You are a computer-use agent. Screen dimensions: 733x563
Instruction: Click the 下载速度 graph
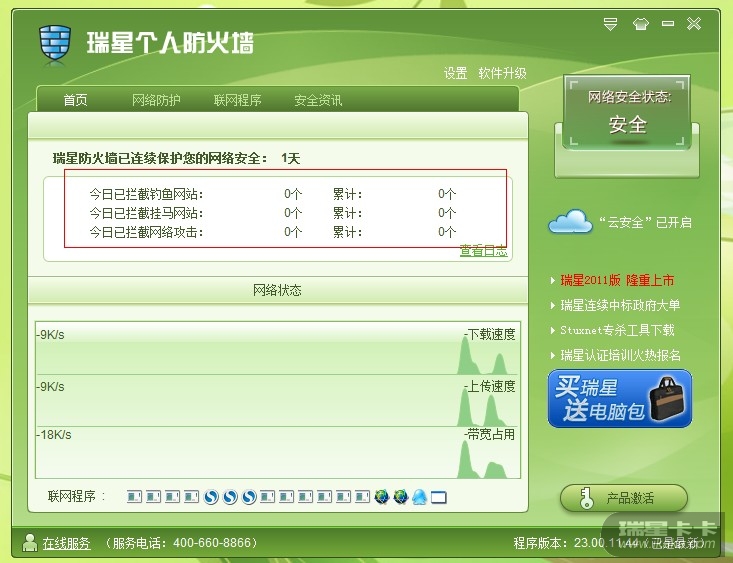(278, 348)
